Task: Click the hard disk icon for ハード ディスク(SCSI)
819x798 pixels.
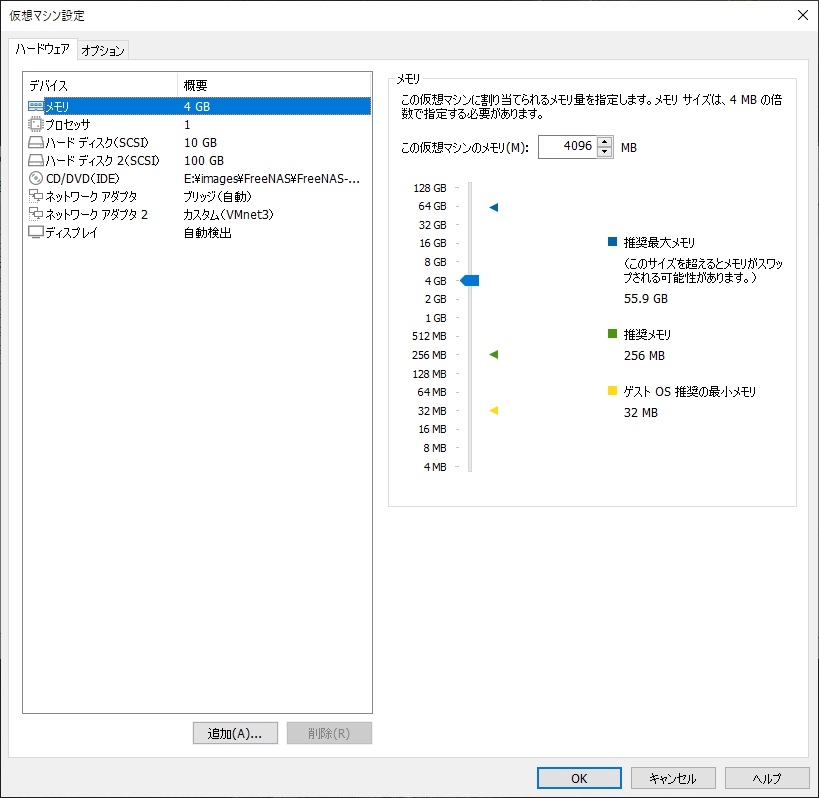Action: tap(36, 143)
